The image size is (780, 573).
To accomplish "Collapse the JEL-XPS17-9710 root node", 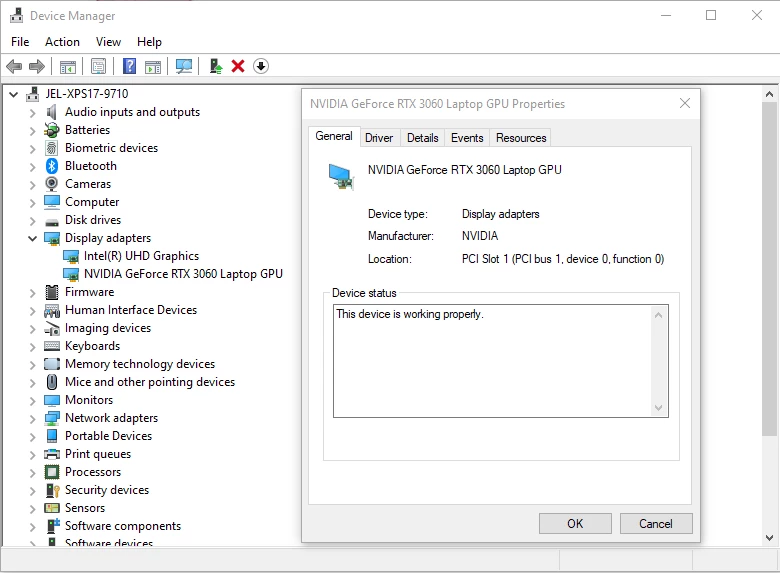I will pos(13,94).
